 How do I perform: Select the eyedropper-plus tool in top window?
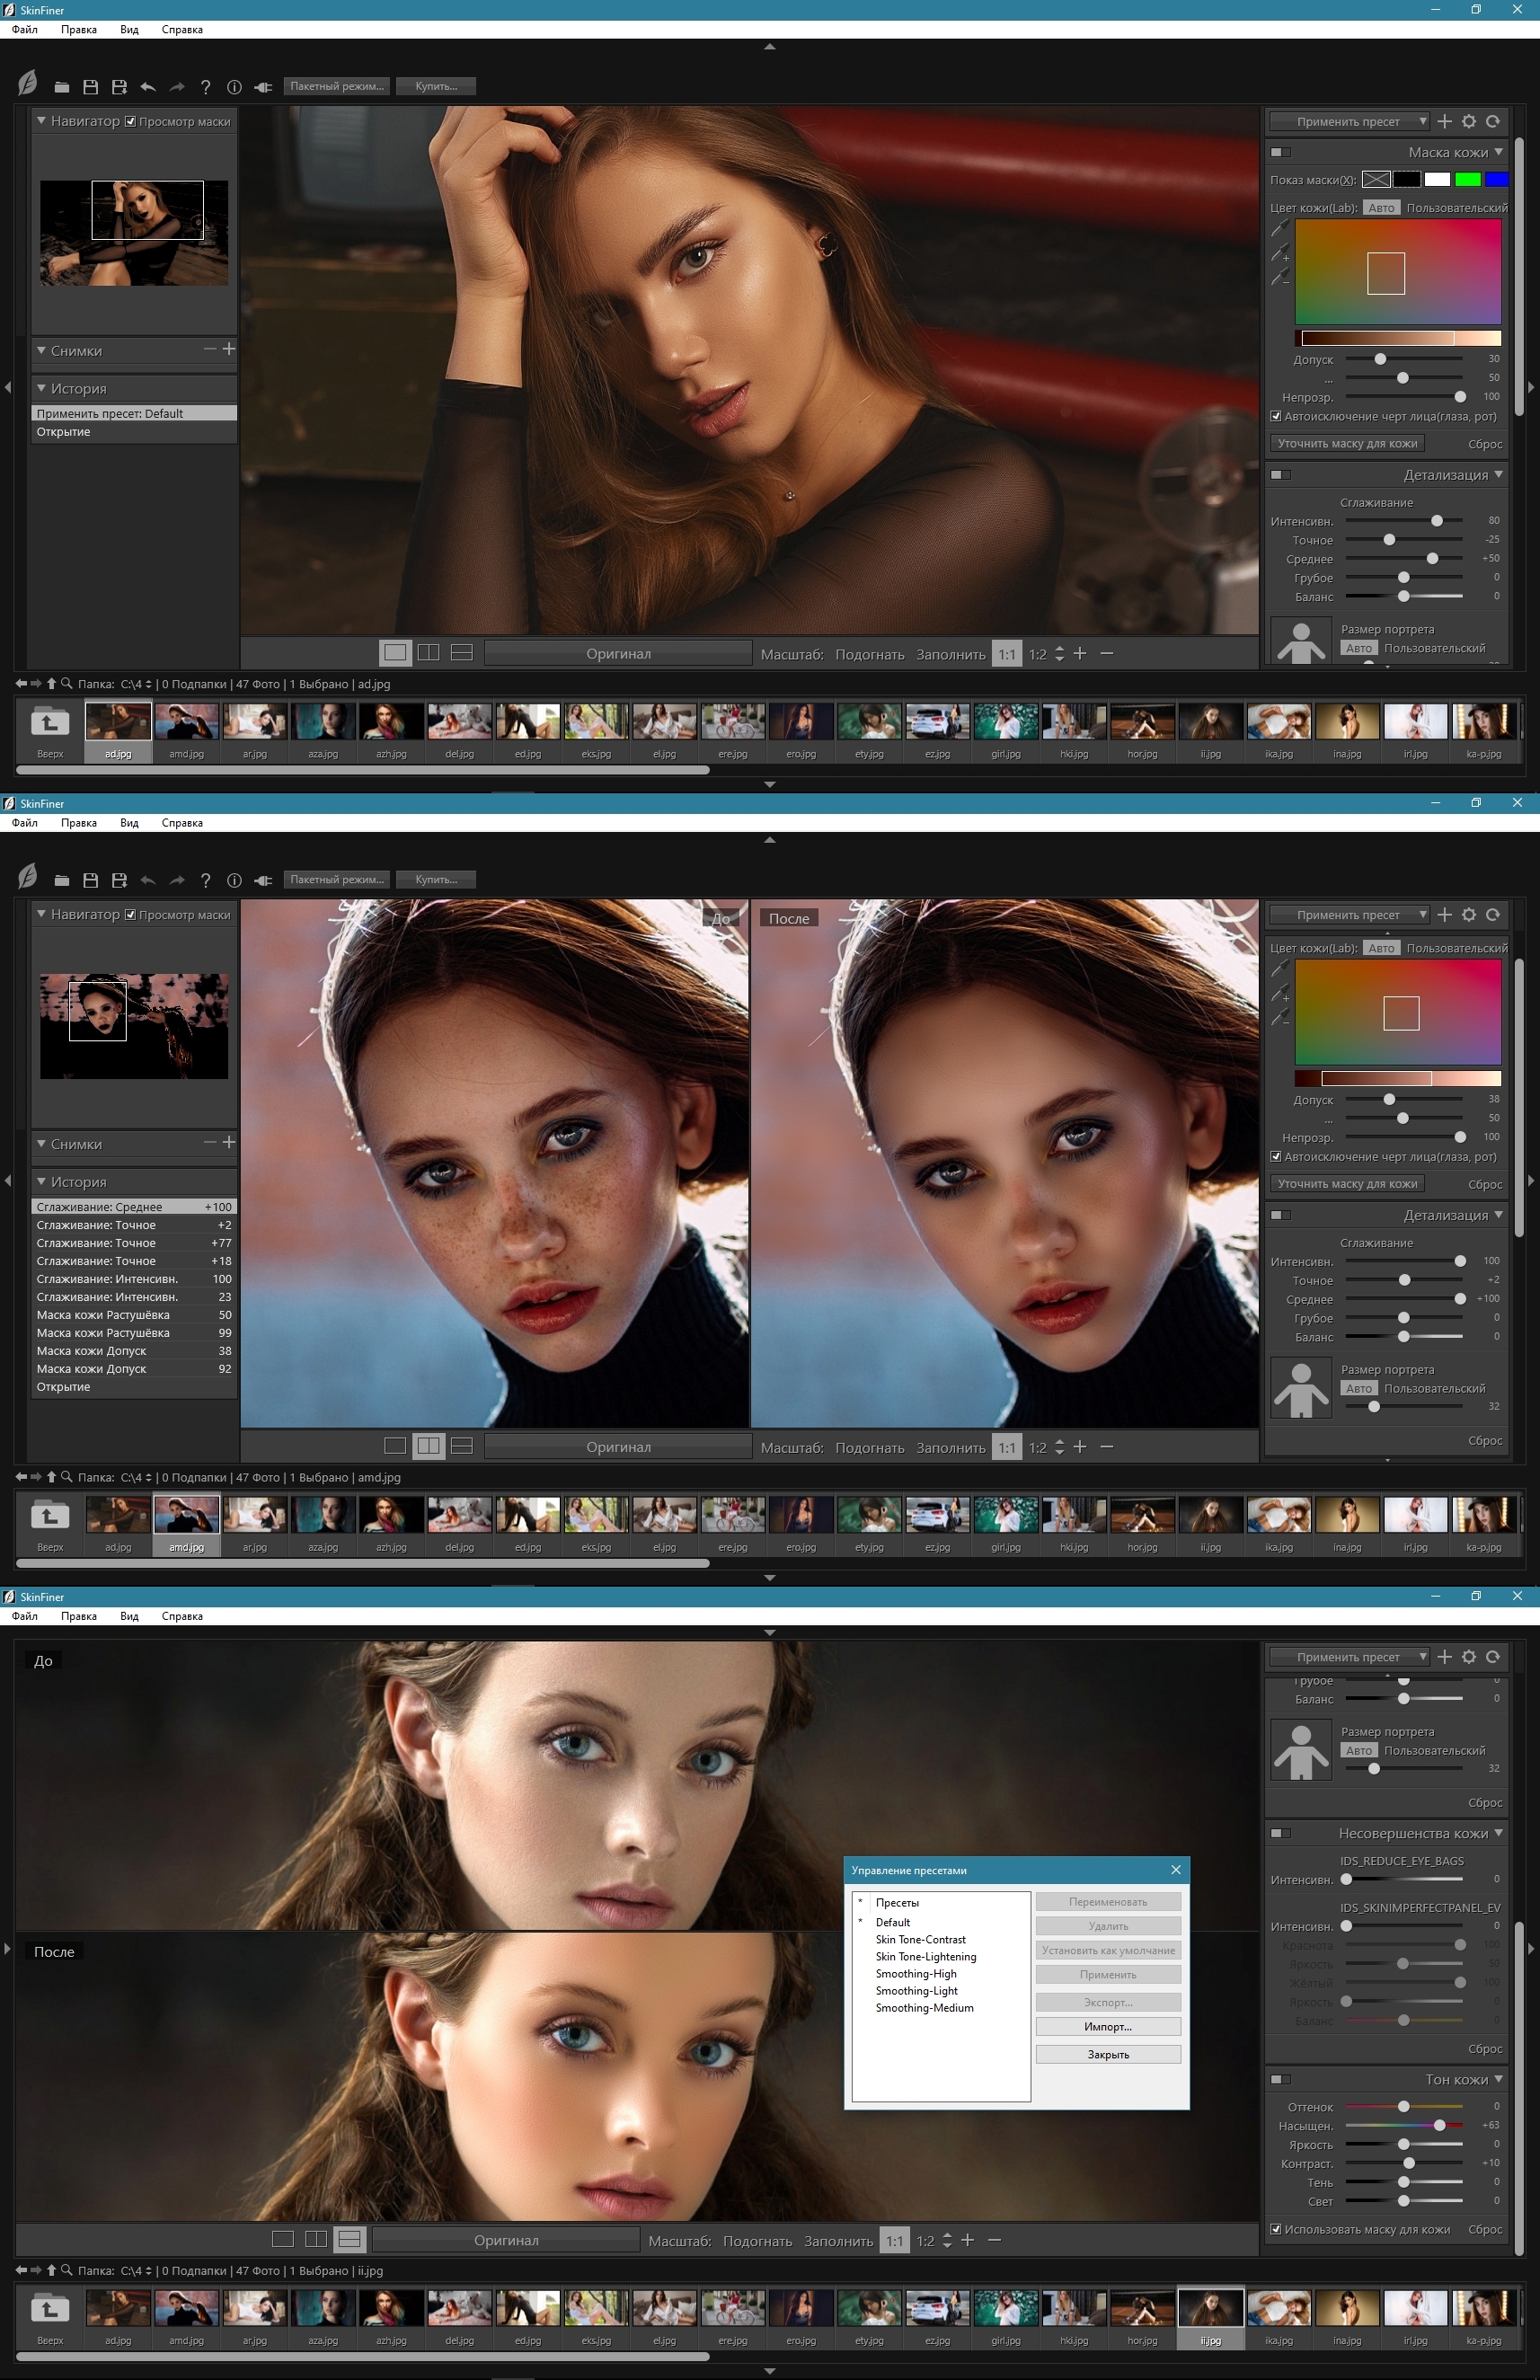tap(1279, 253)
